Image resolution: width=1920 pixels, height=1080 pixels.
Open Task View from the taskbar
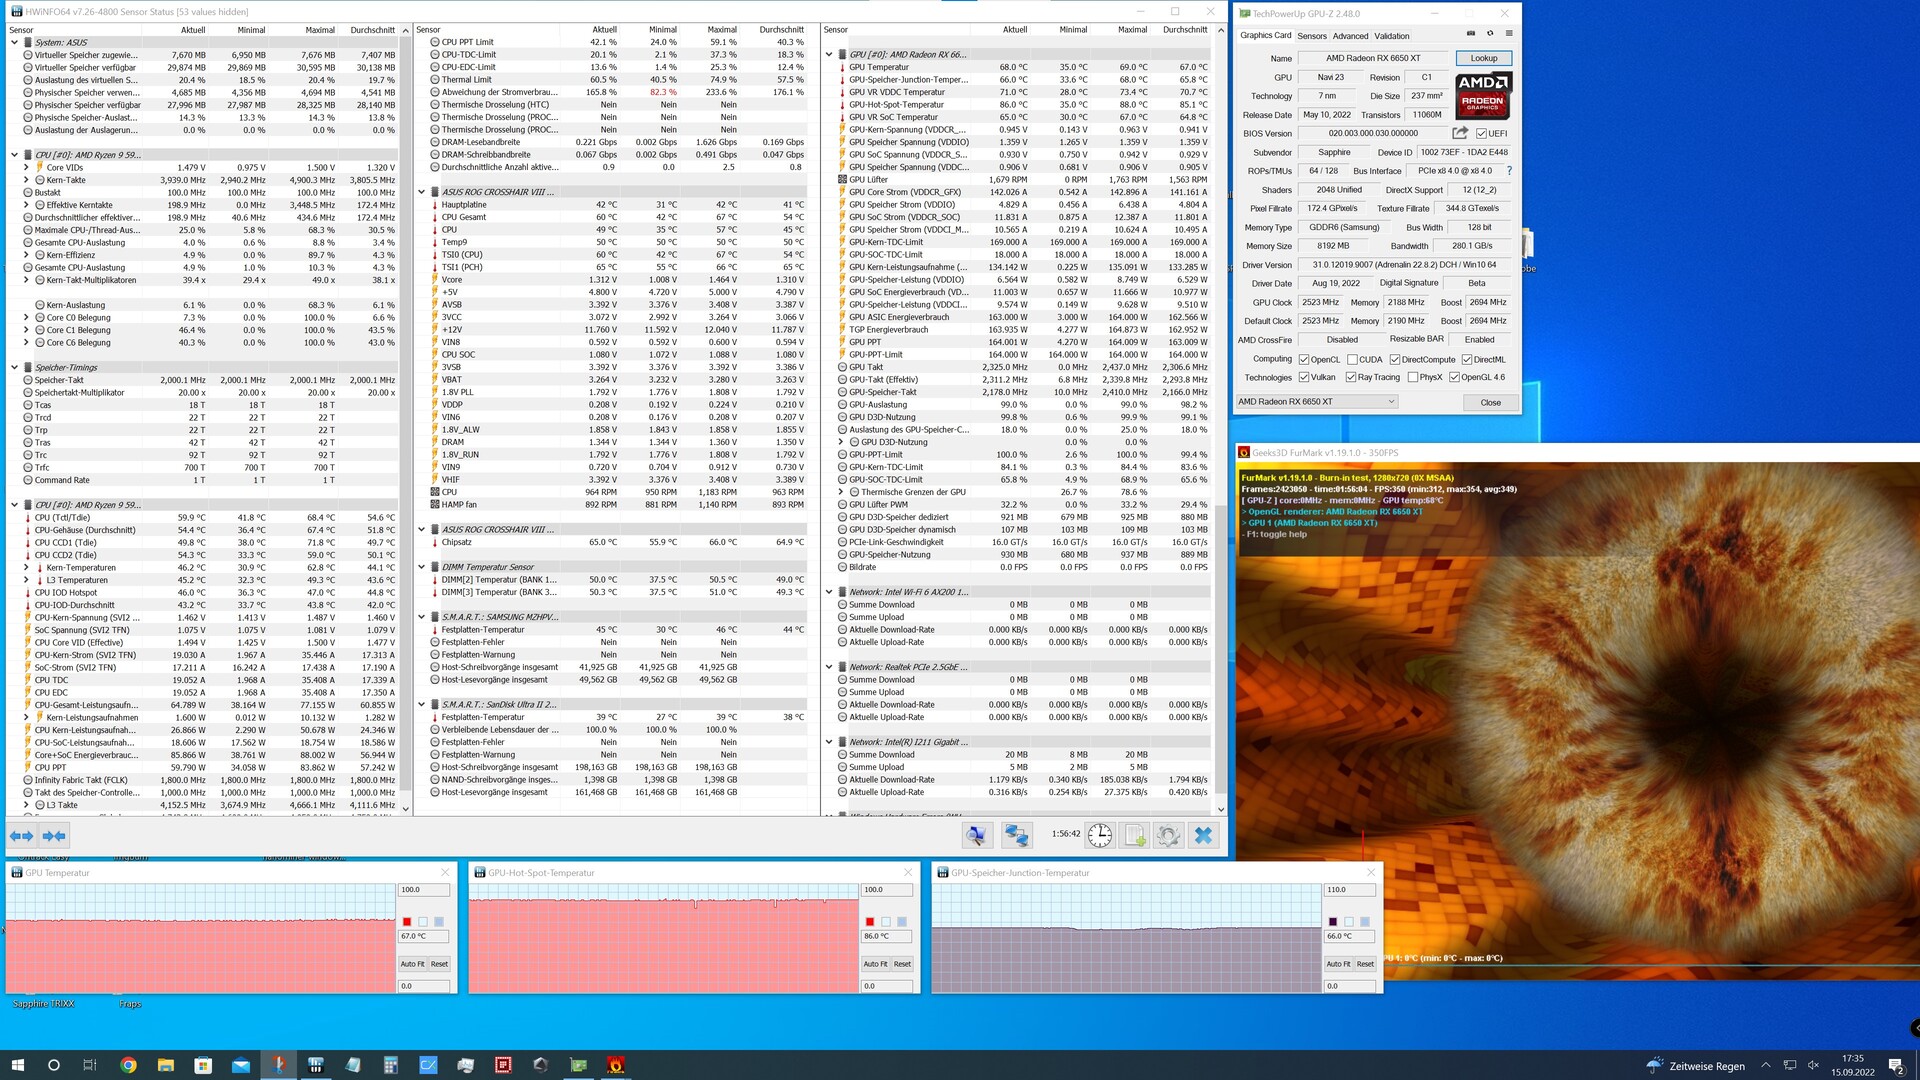pos(90,1065)
